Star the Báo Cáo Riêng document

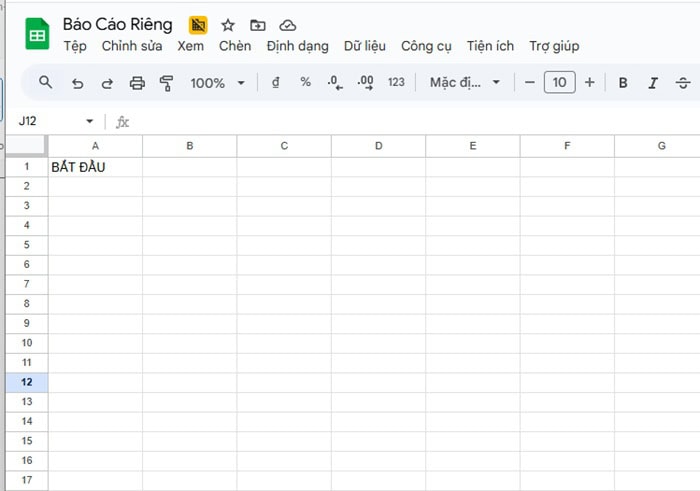coord(228,25)
